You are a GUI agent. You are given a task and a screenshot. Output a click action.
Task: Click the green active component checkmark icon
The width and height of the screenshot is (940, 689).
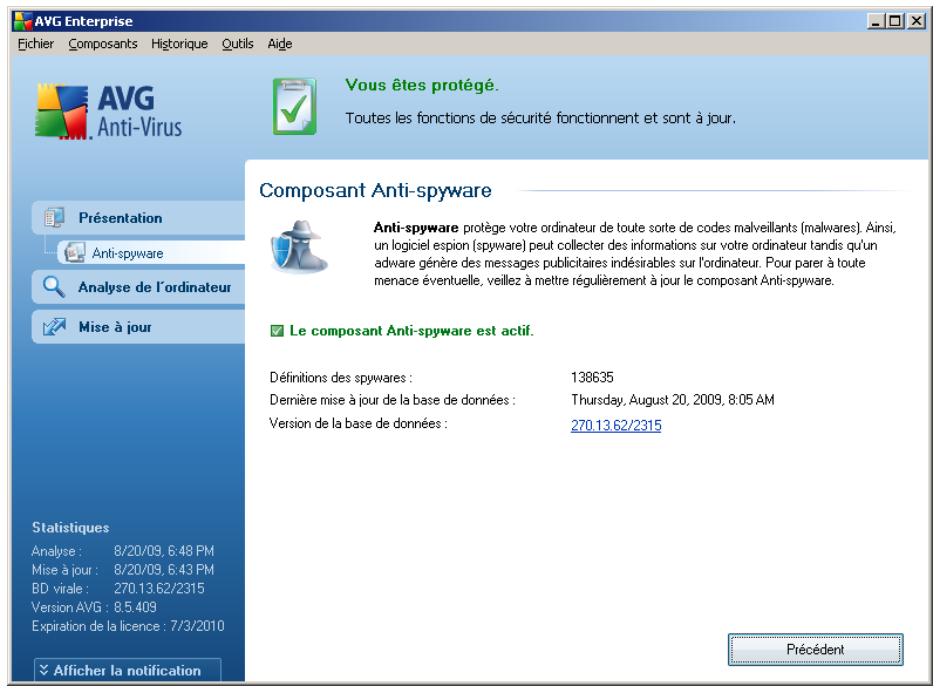tap(277, 330)
